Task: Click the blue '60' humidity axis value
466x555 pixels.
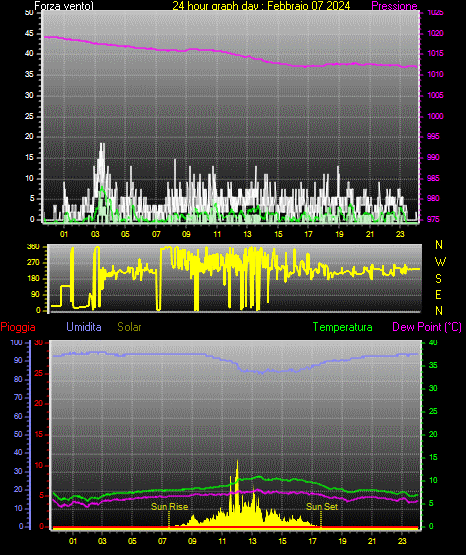Action: [18, 416]
